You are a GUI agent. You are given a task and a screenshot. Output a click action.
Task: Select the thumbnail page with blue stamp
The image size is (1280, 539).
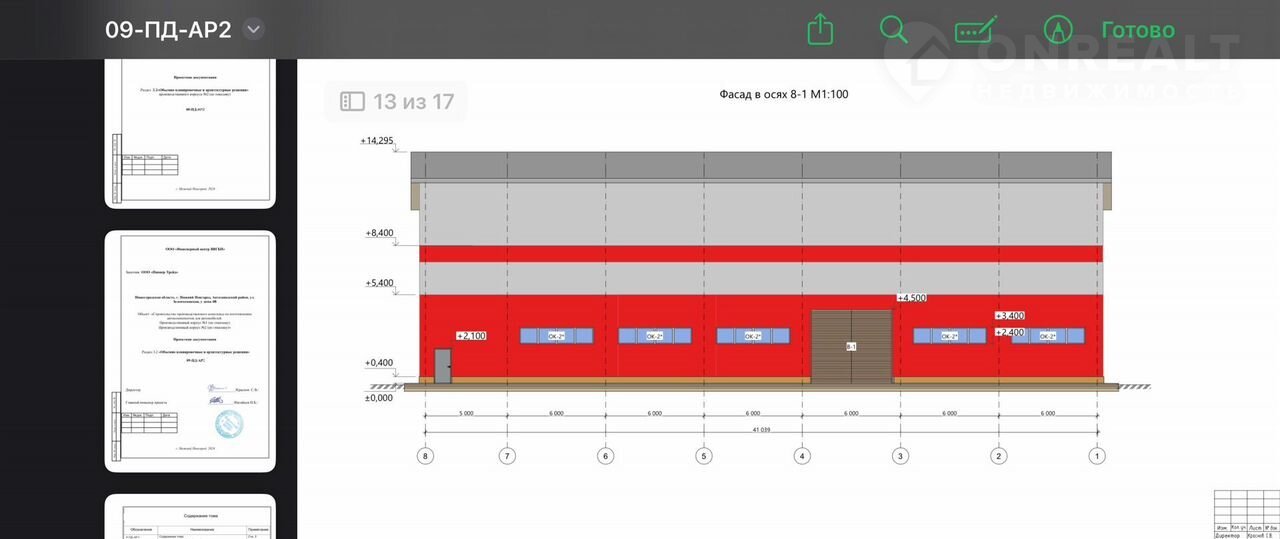(190, 350)
